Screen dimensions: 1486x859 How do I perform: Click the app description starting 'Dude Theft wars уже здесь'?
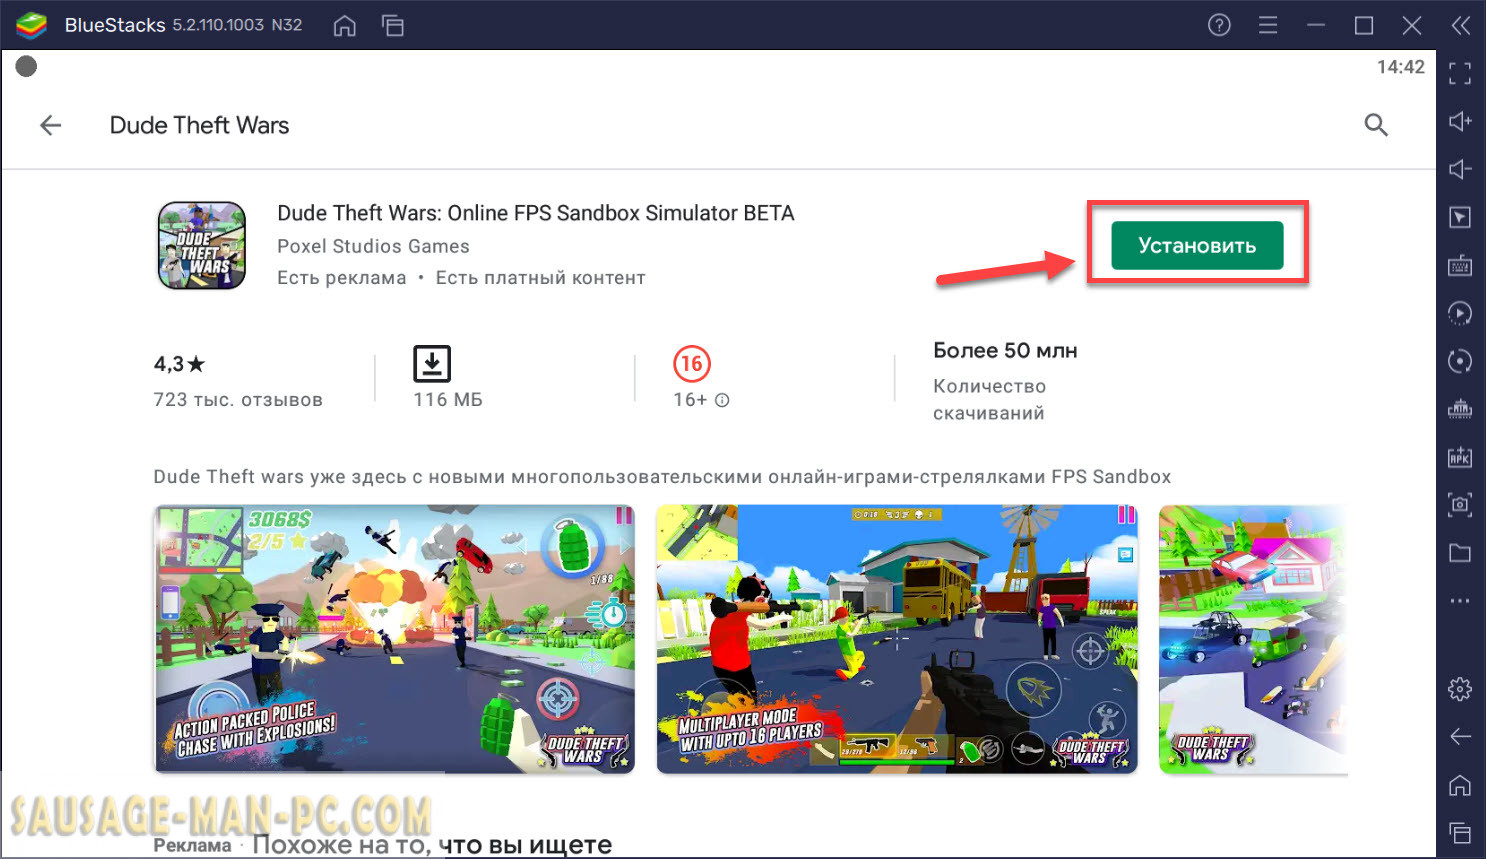[x=662, y=477]
